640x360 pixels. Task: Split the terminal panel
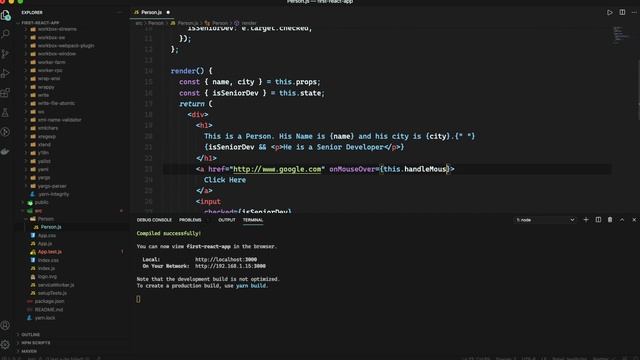tap(598, 220)
